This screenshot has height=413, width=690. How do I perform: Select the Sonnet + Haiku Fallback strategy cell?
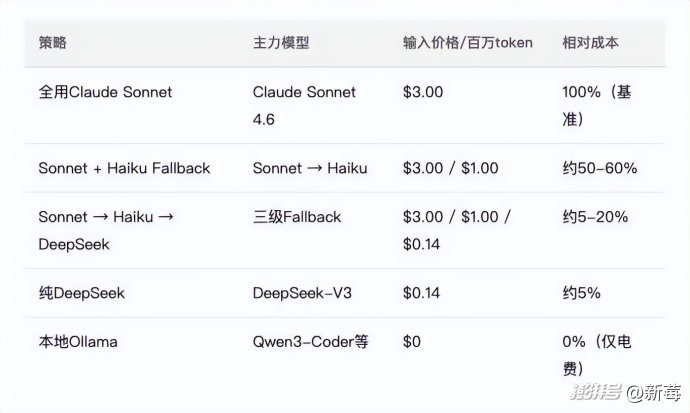124,168
